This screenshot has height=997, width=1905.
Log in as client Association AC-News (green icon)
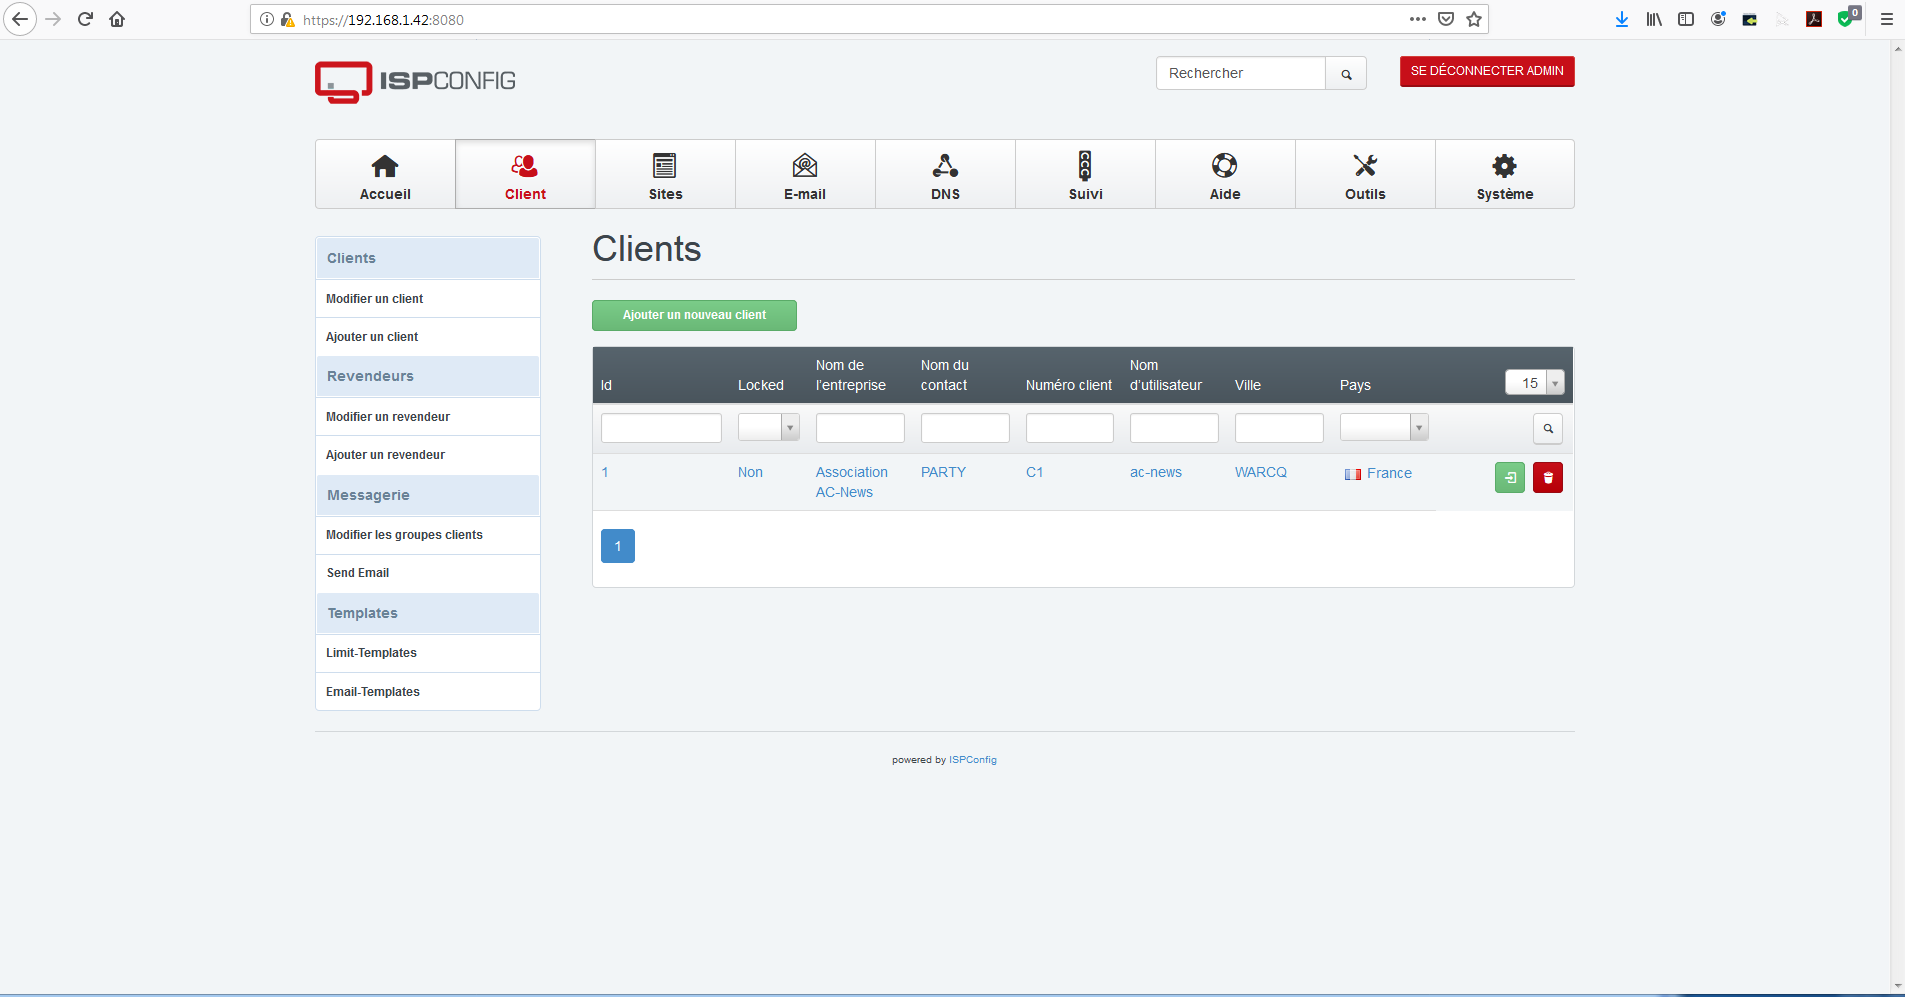1510,478
